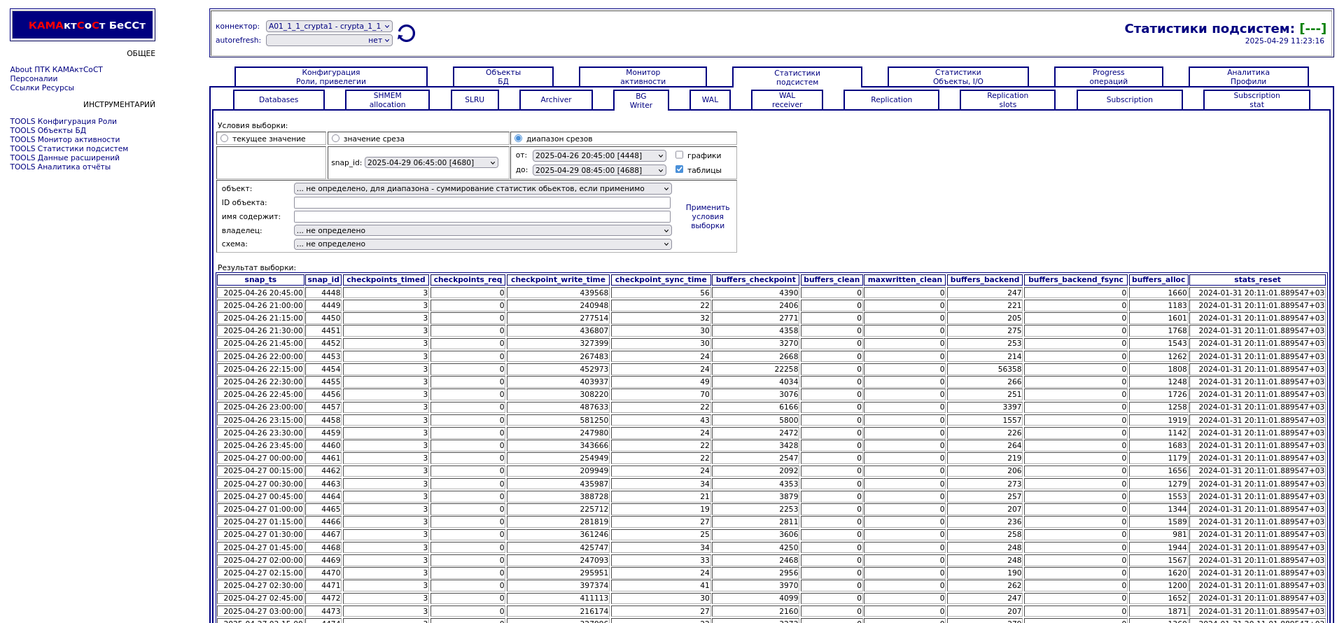The height and width of the screenshot is (623, 1344).
Task: Open 'About ПТК КАМАктСоСТ' link
Action: pyautogui.click(x=56, y=70)
